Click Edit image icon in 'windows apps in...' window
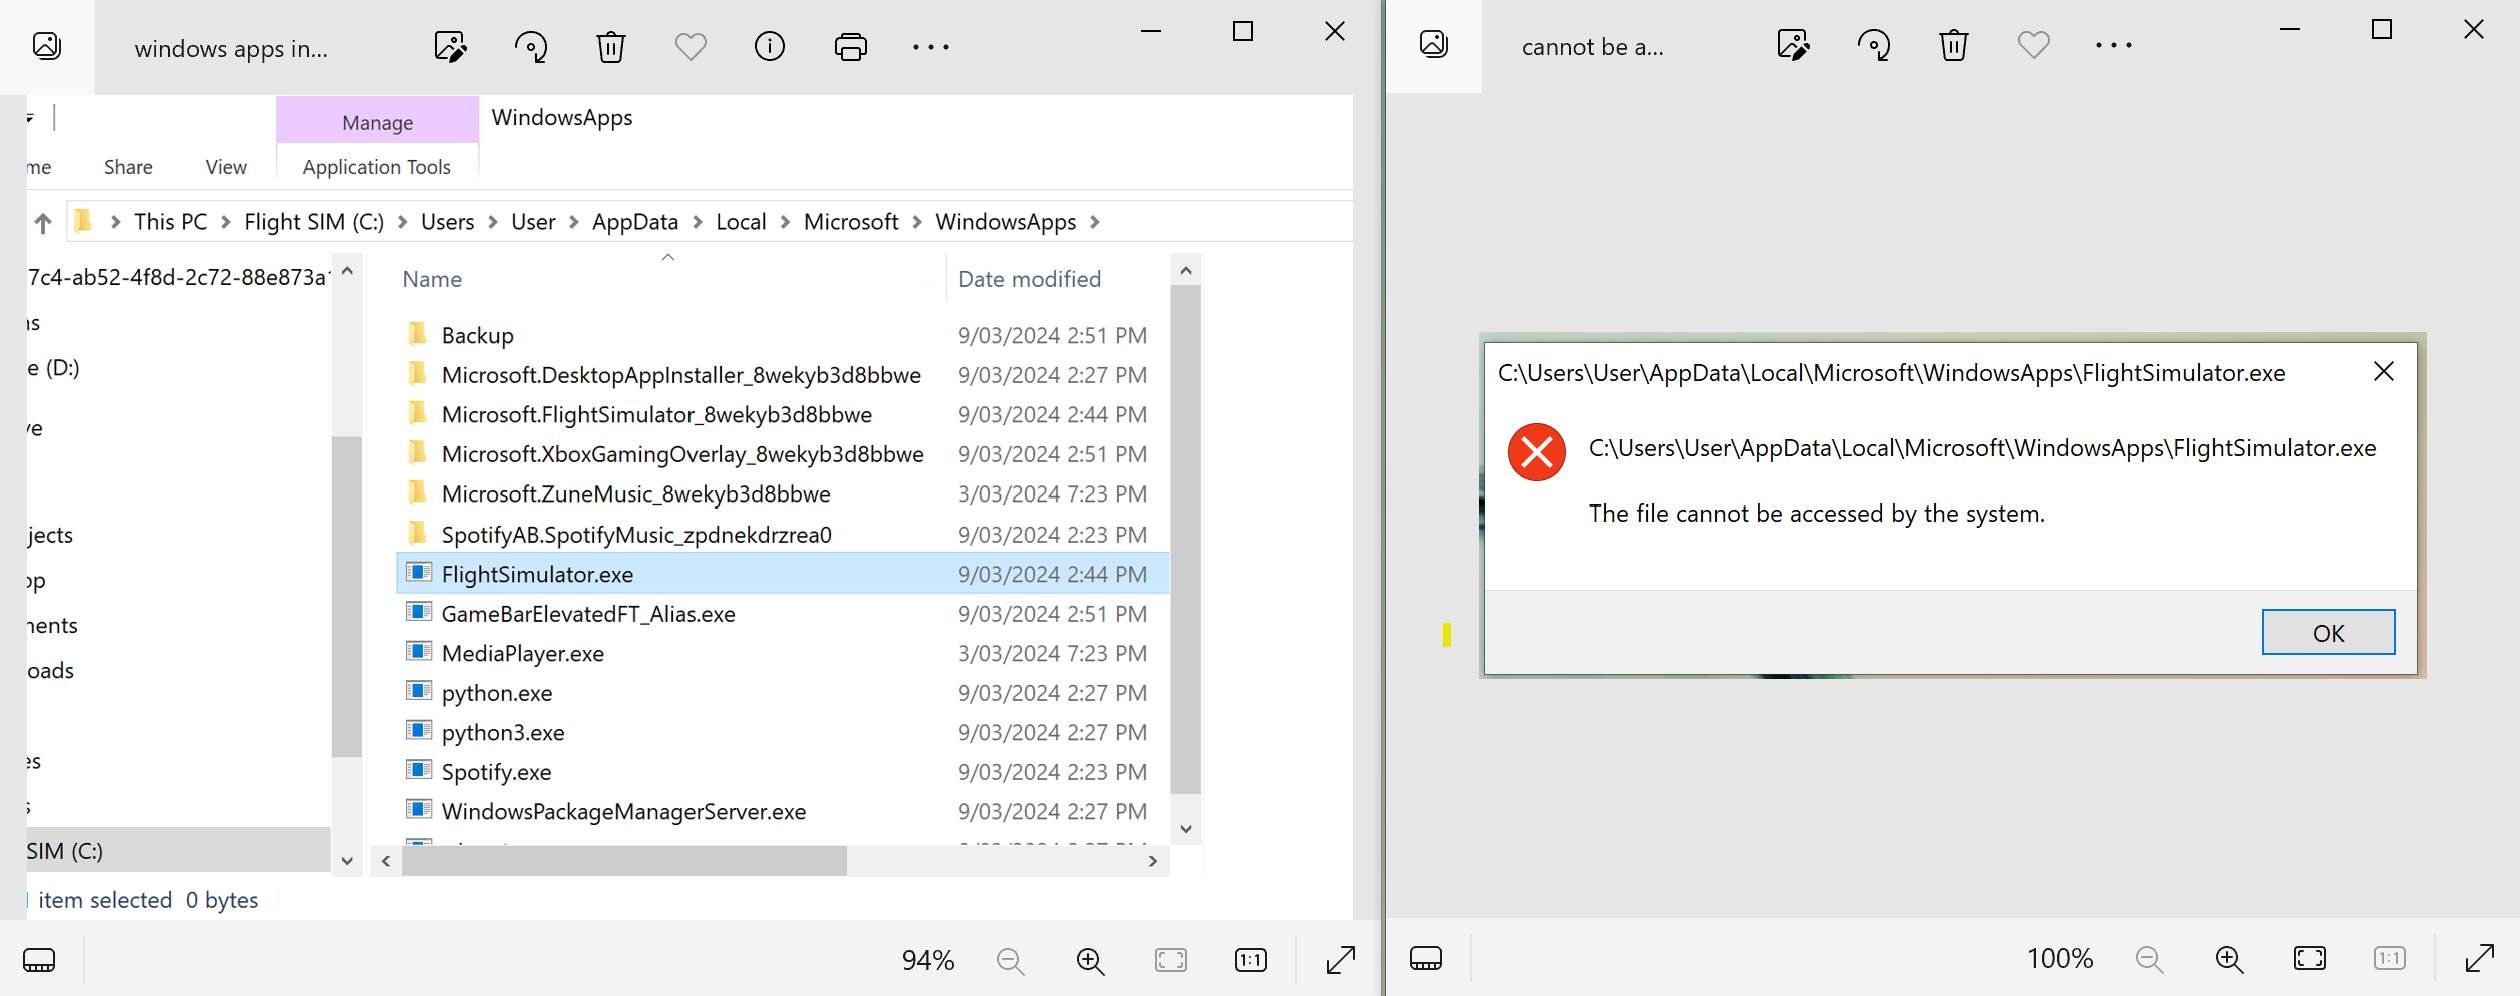Image resolution: width=2520 pixels, height=996 pixels. (x=450, y=47)
